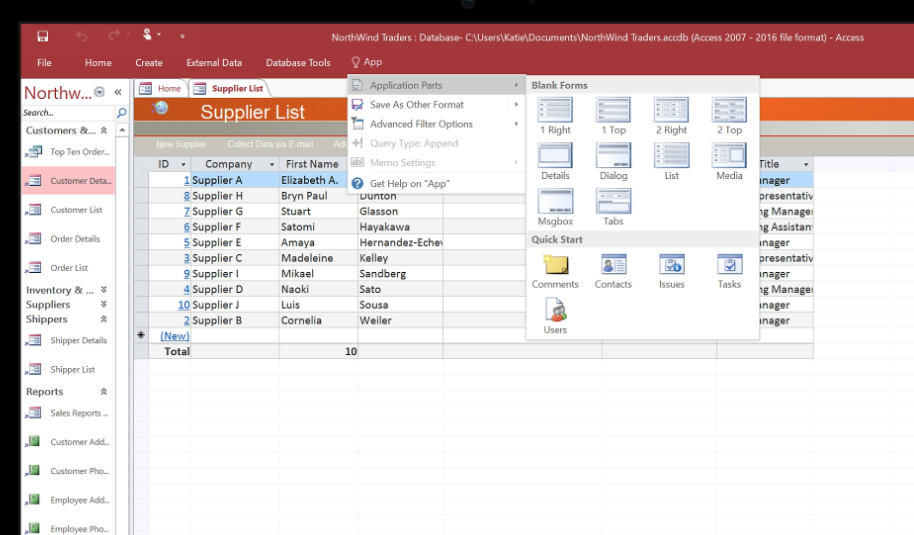Open the Company column filter dropdown
This screenshot has height=535, width=914.
click(272, 164)
